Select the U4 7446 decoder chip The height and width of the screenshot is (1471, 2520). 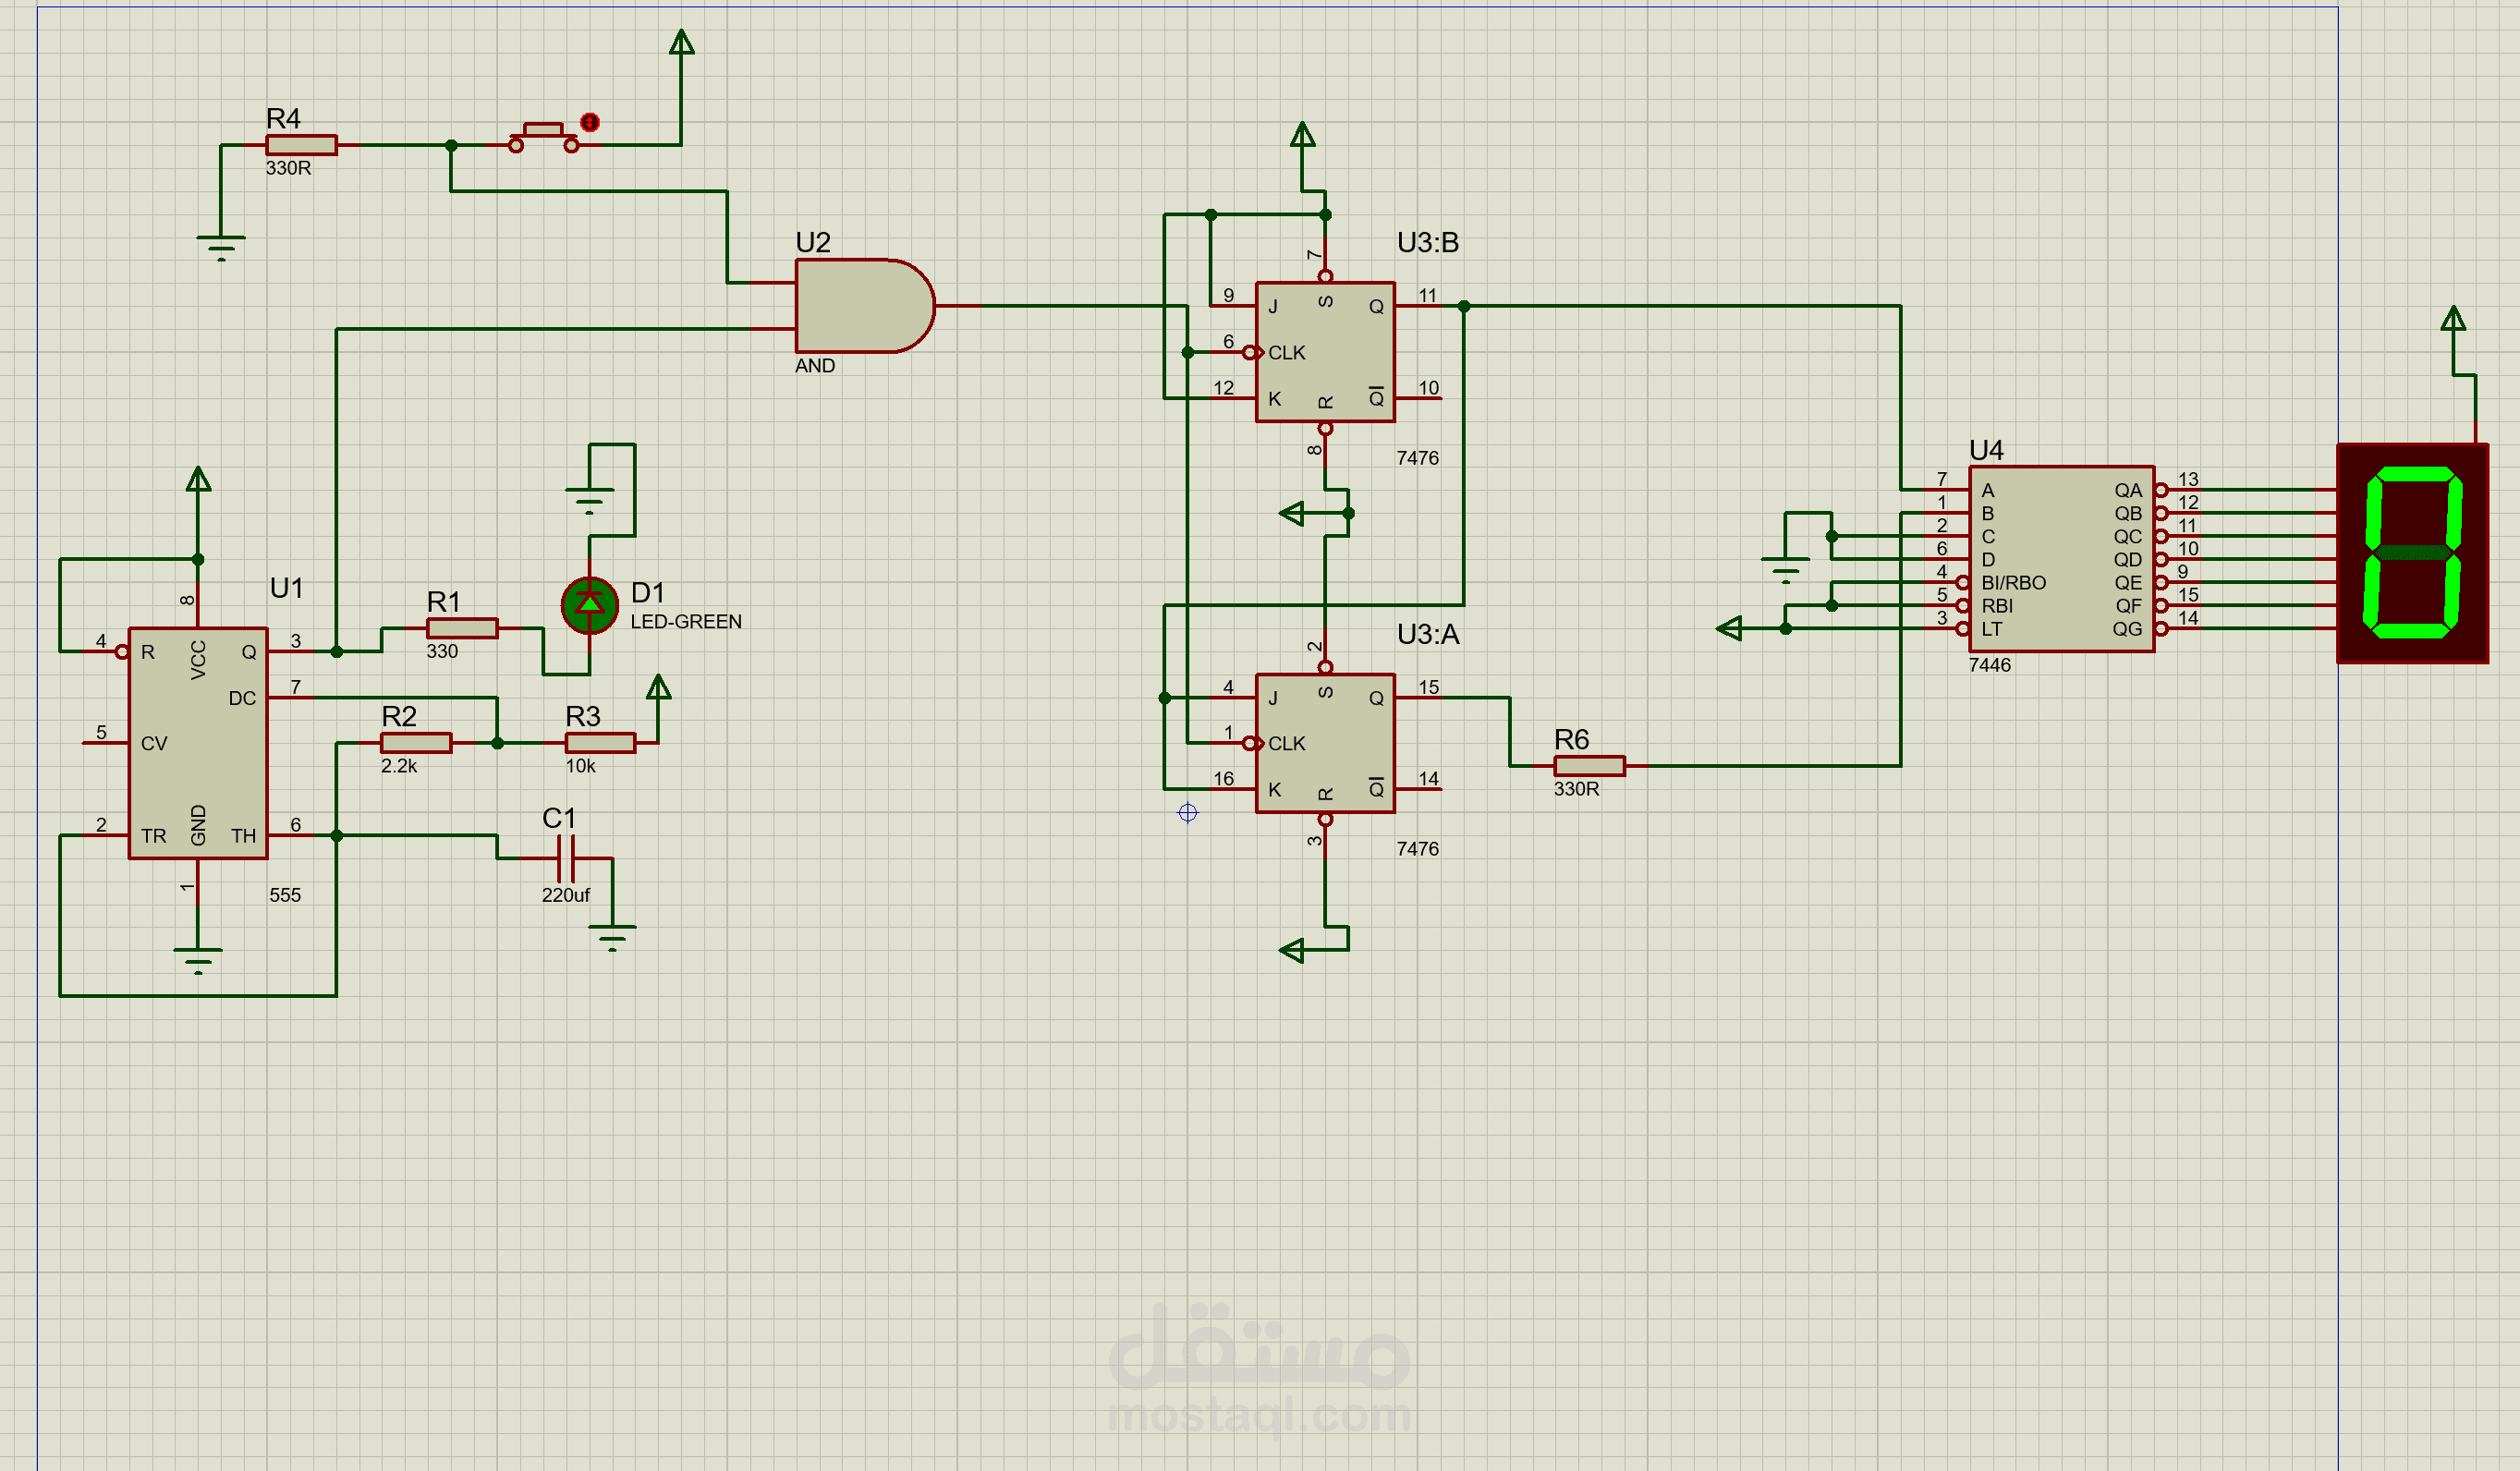coord(2061,559)
